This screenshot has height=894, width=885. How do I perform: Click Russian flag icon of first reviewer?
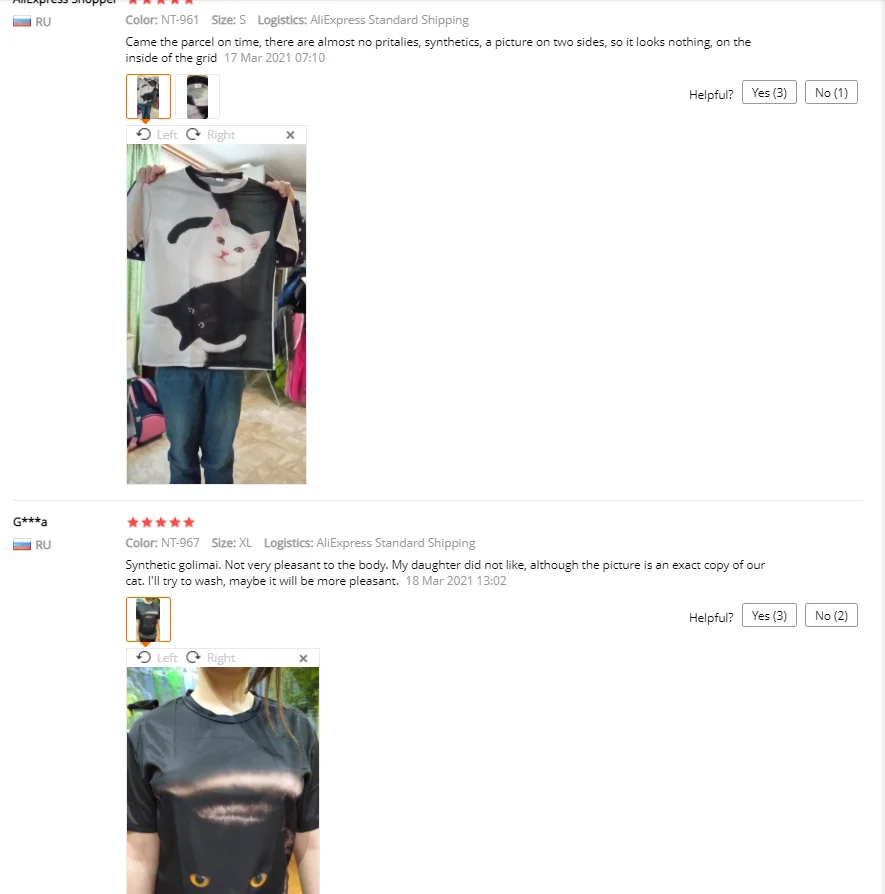point(22,22)
